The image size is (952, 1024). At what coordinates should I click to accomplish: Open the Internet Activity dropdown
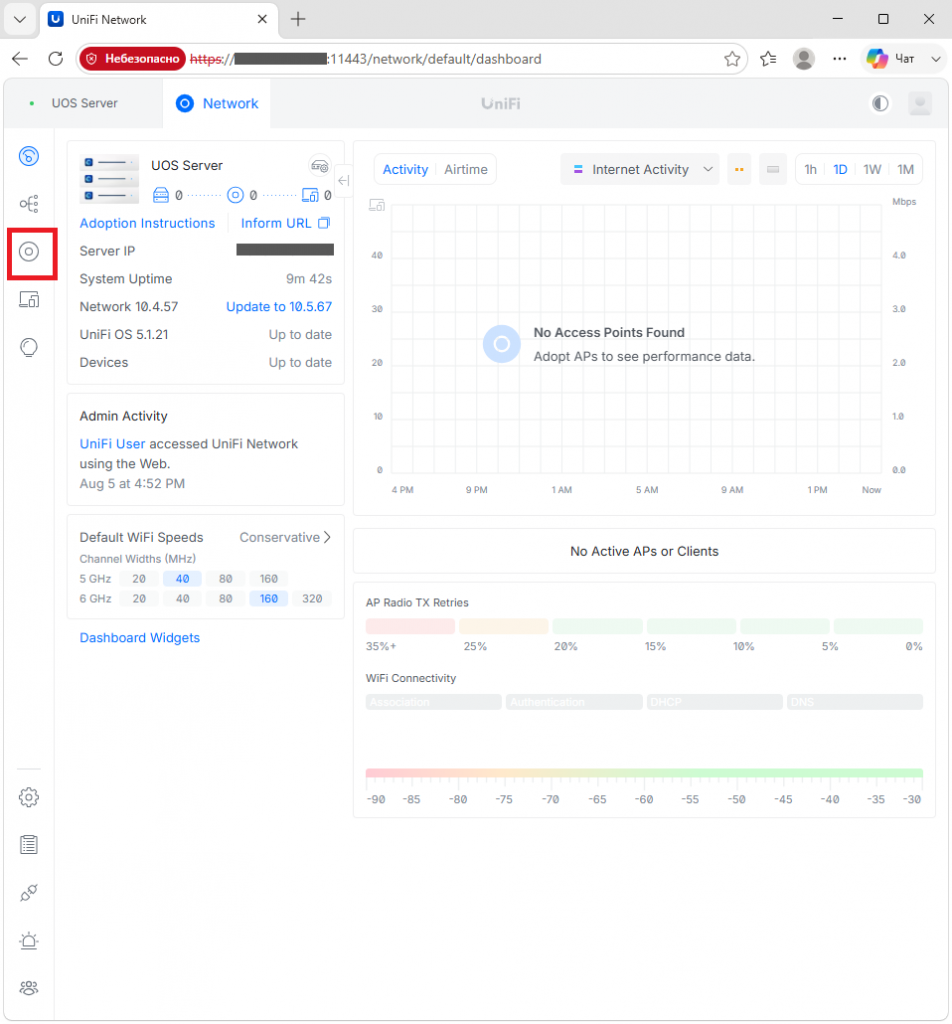[x=640, y=169]
